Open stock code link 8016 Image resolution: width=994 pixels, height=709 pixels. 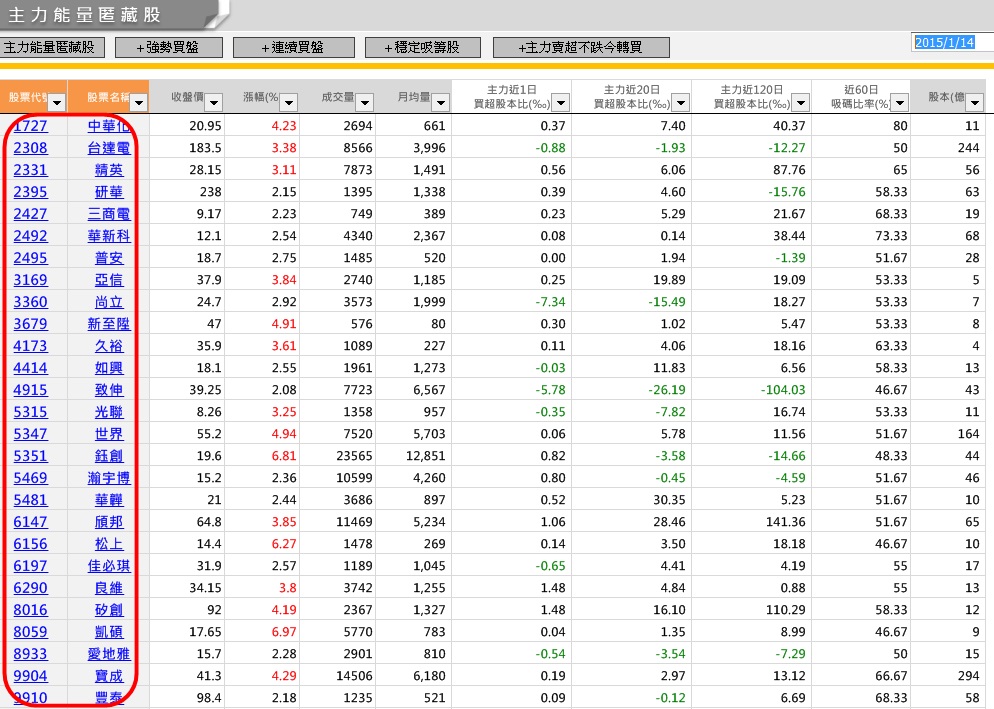pyautogui.click(x=30, y=609)
